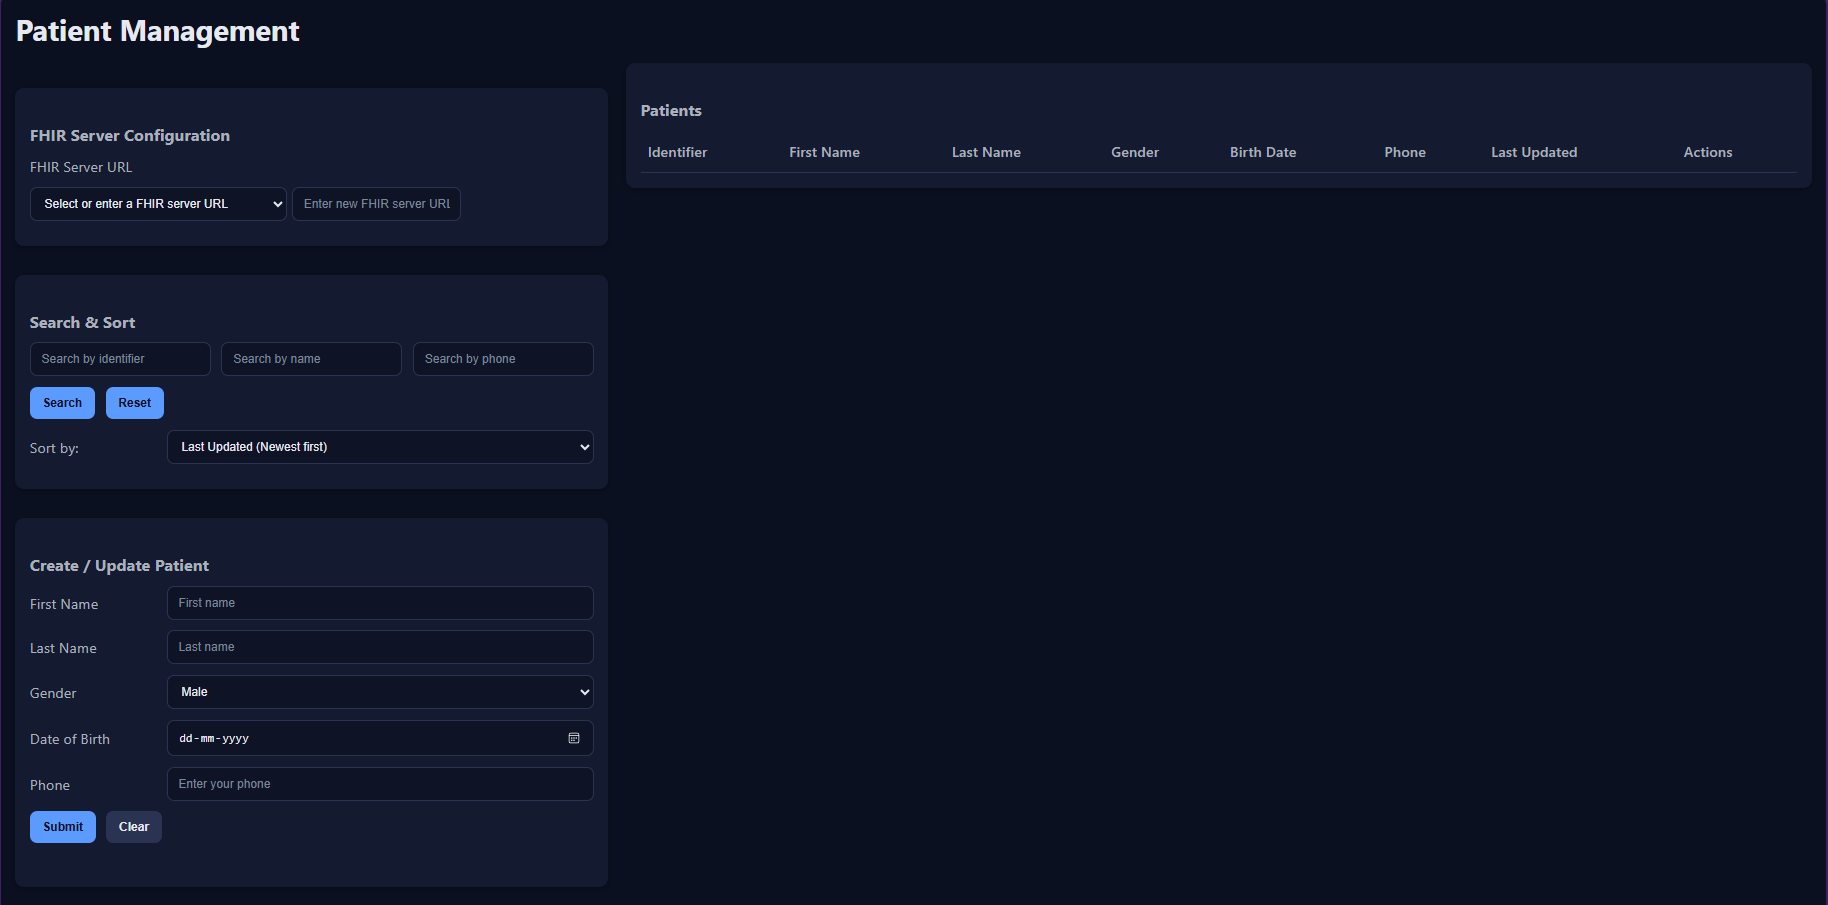Clear the patient form
Viewport: 1828px width, 905px height.
pyautogui.click(x=133, y=826)
